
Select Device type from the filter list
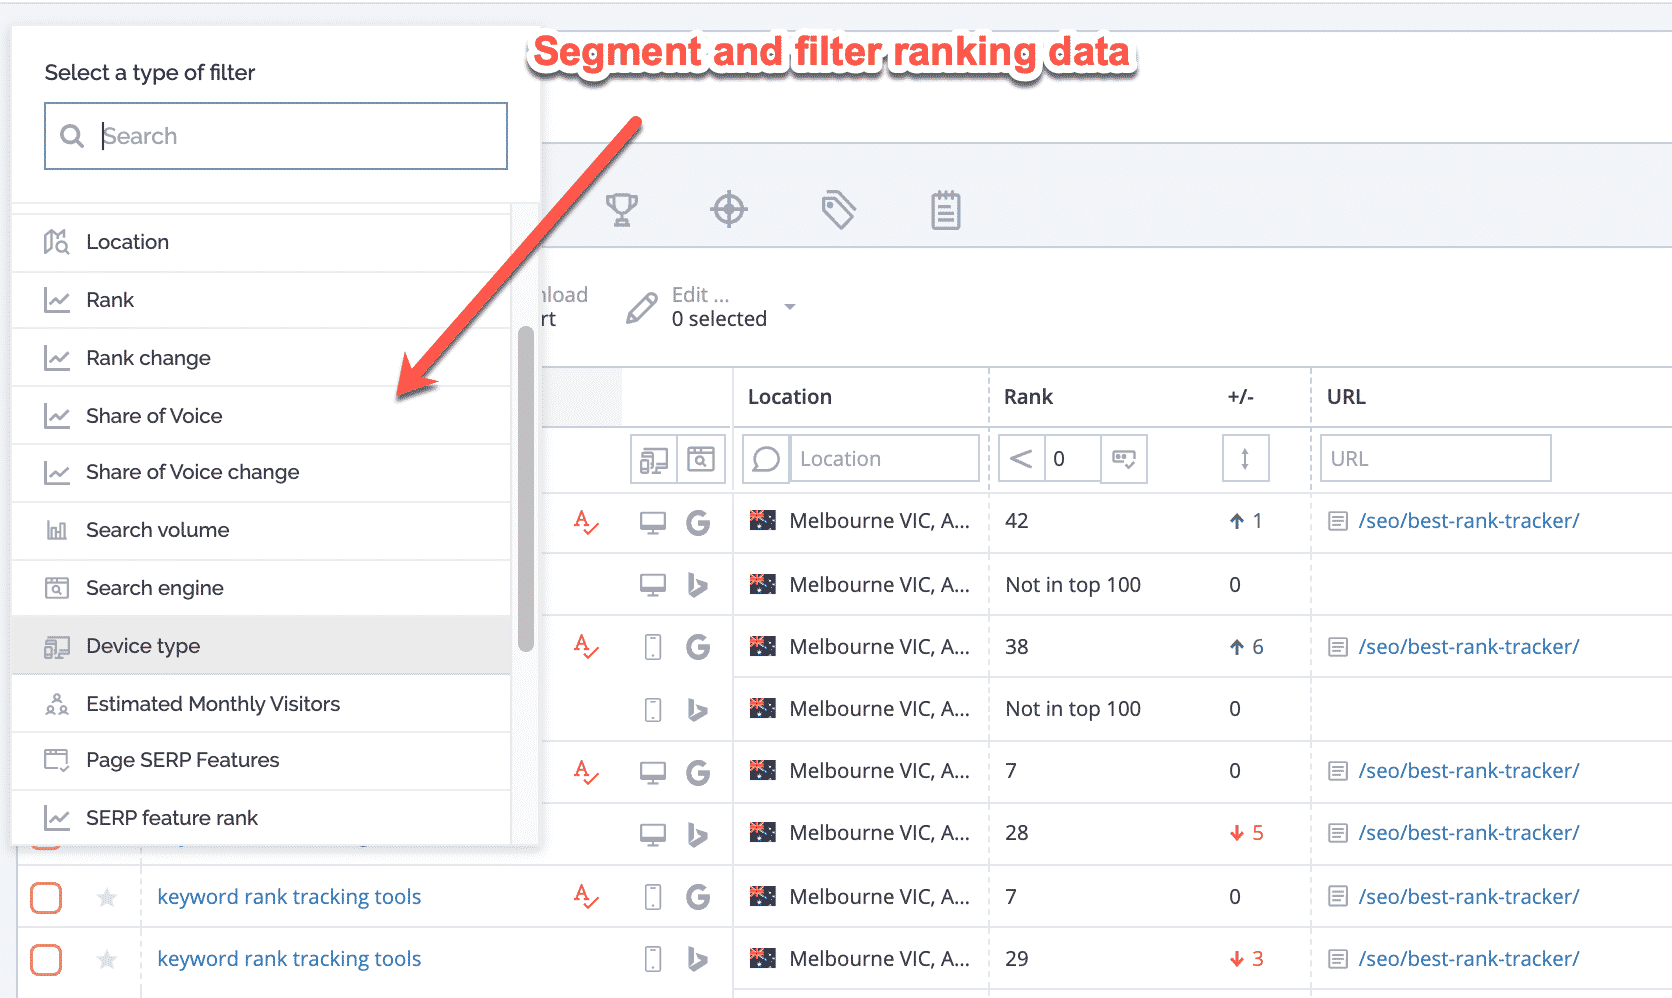click(x=143, y=646)
